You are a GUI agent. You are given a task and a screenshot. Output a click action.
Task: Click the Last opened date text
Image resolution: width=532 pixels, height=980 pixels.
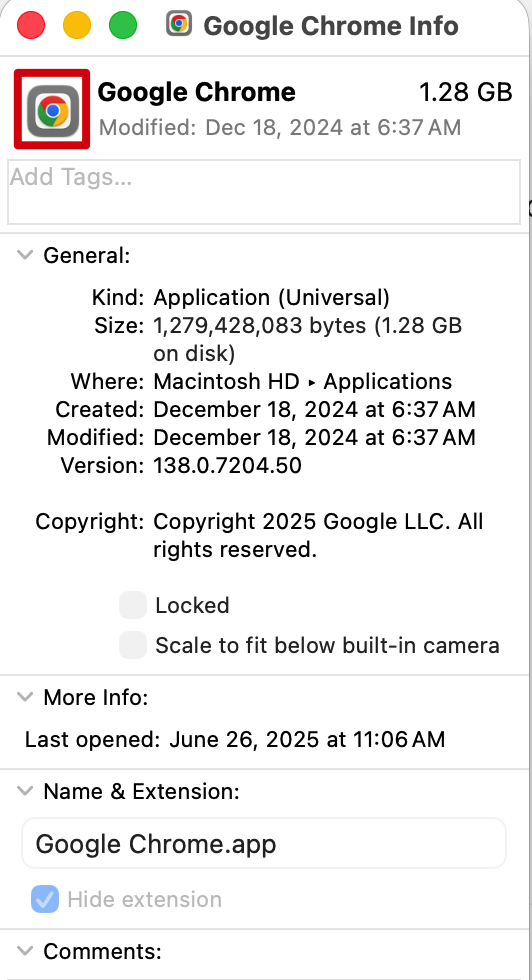coord(307,739)
